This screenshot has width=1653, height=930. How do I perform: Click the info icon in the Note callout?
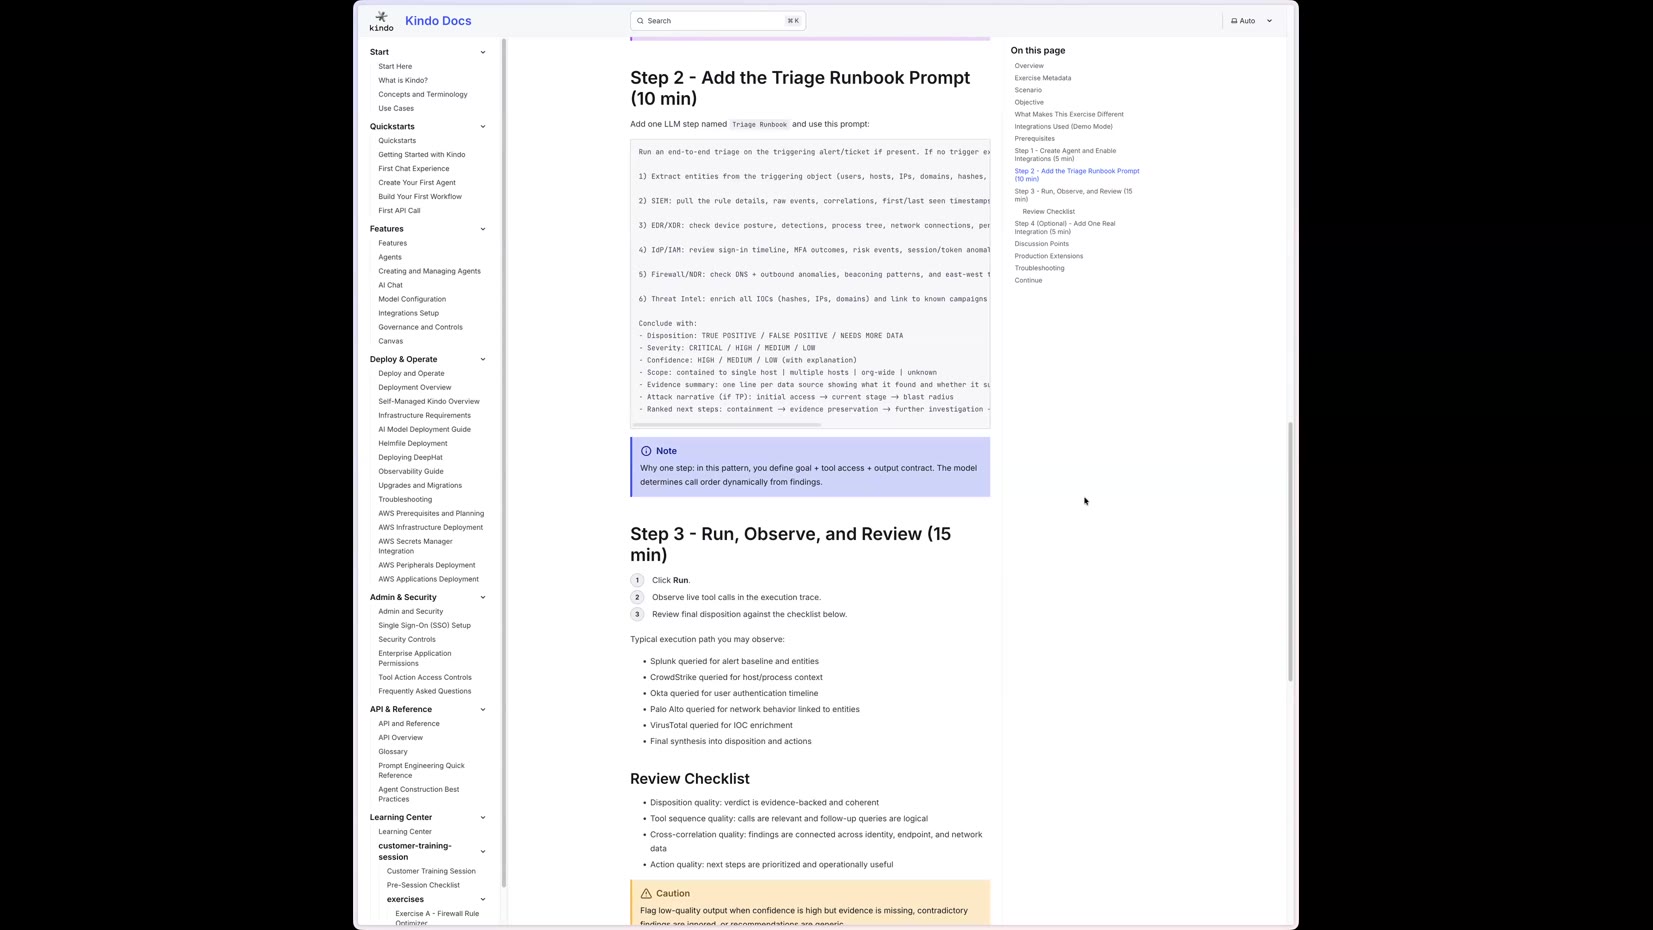[647, 451]
